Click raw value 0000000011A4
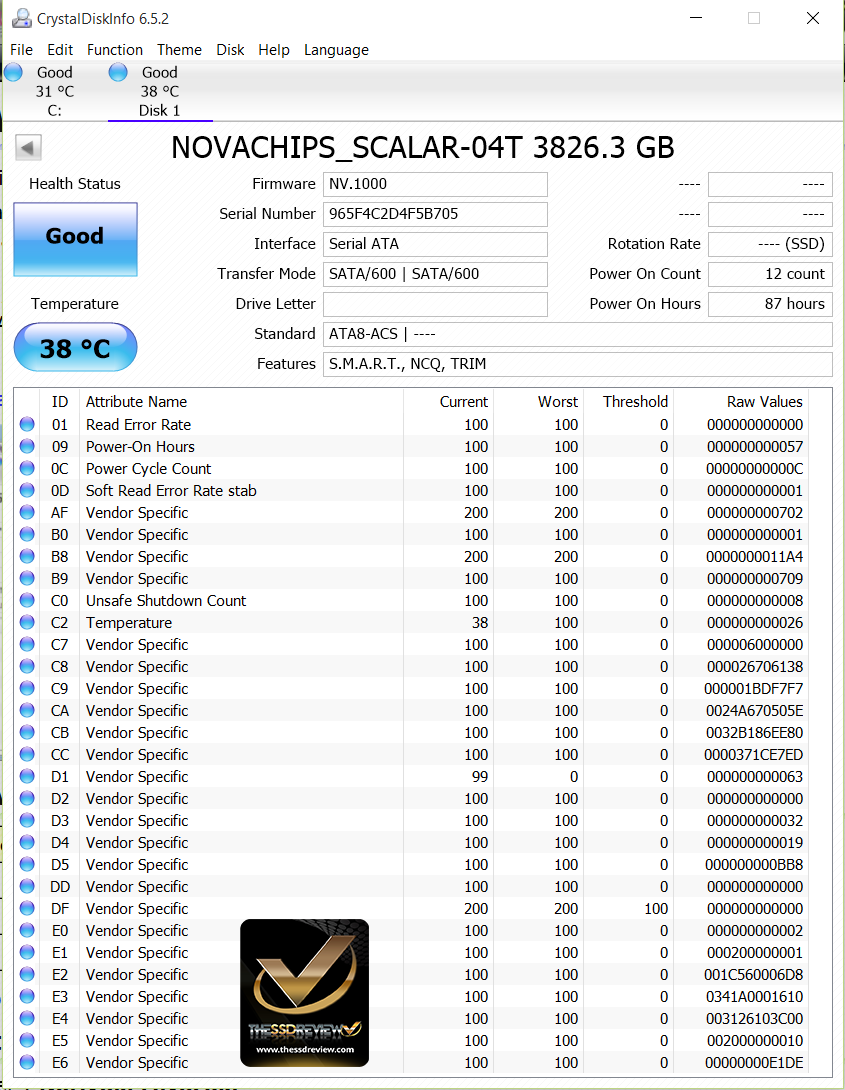Screen dimensions: 845x1090 (755, 557)
